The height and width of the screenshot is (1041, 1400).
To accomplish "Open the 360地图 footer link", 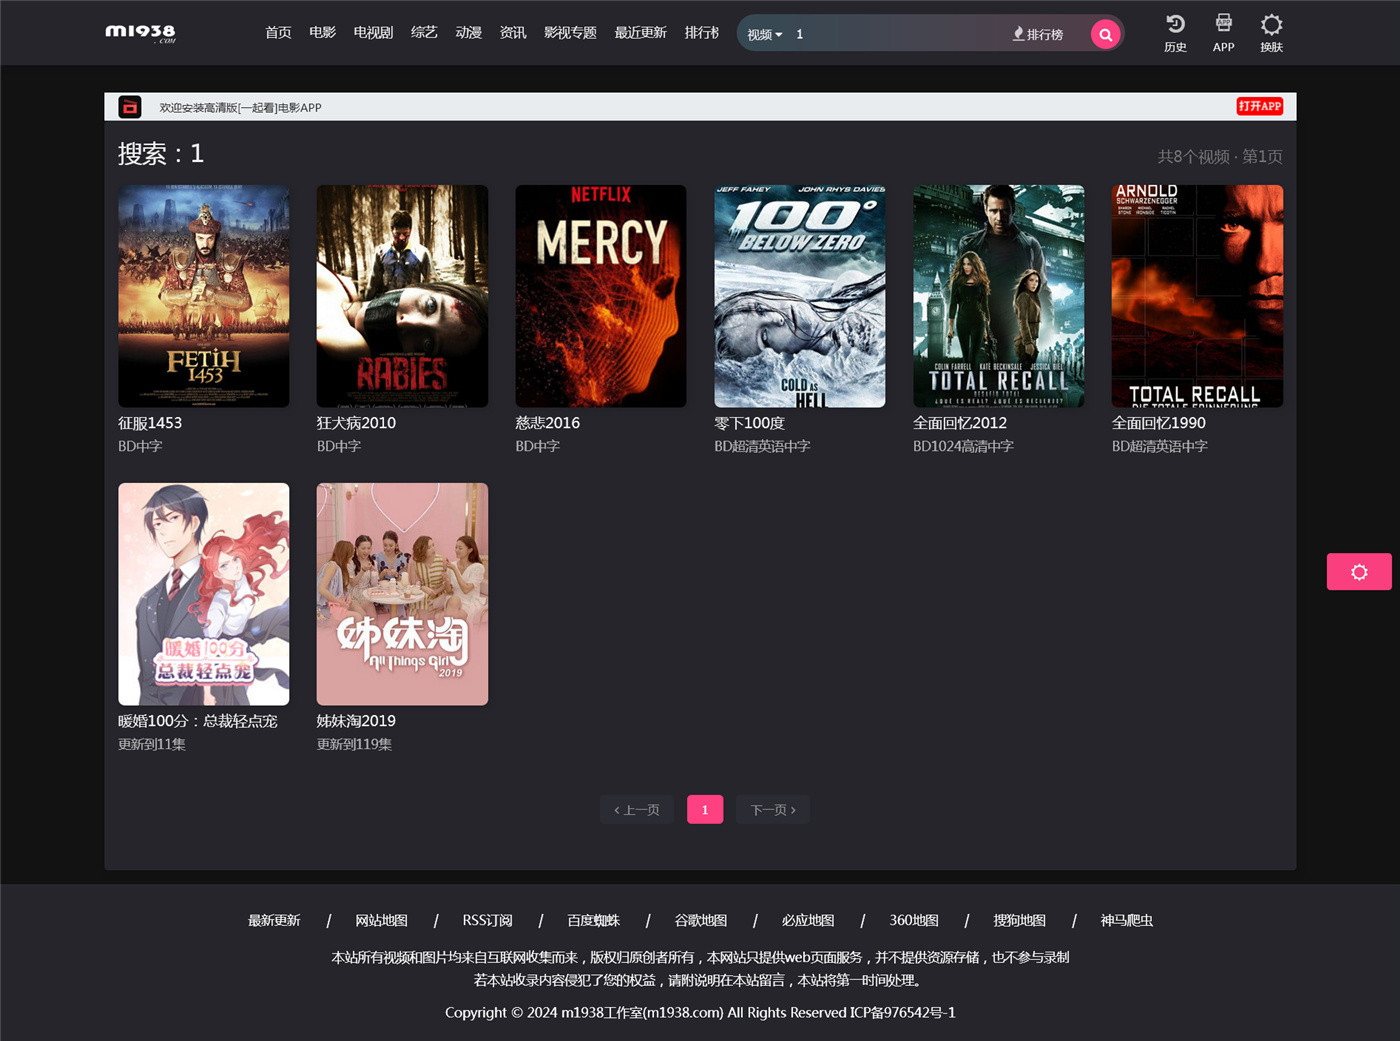I will [x=914, y=920].
